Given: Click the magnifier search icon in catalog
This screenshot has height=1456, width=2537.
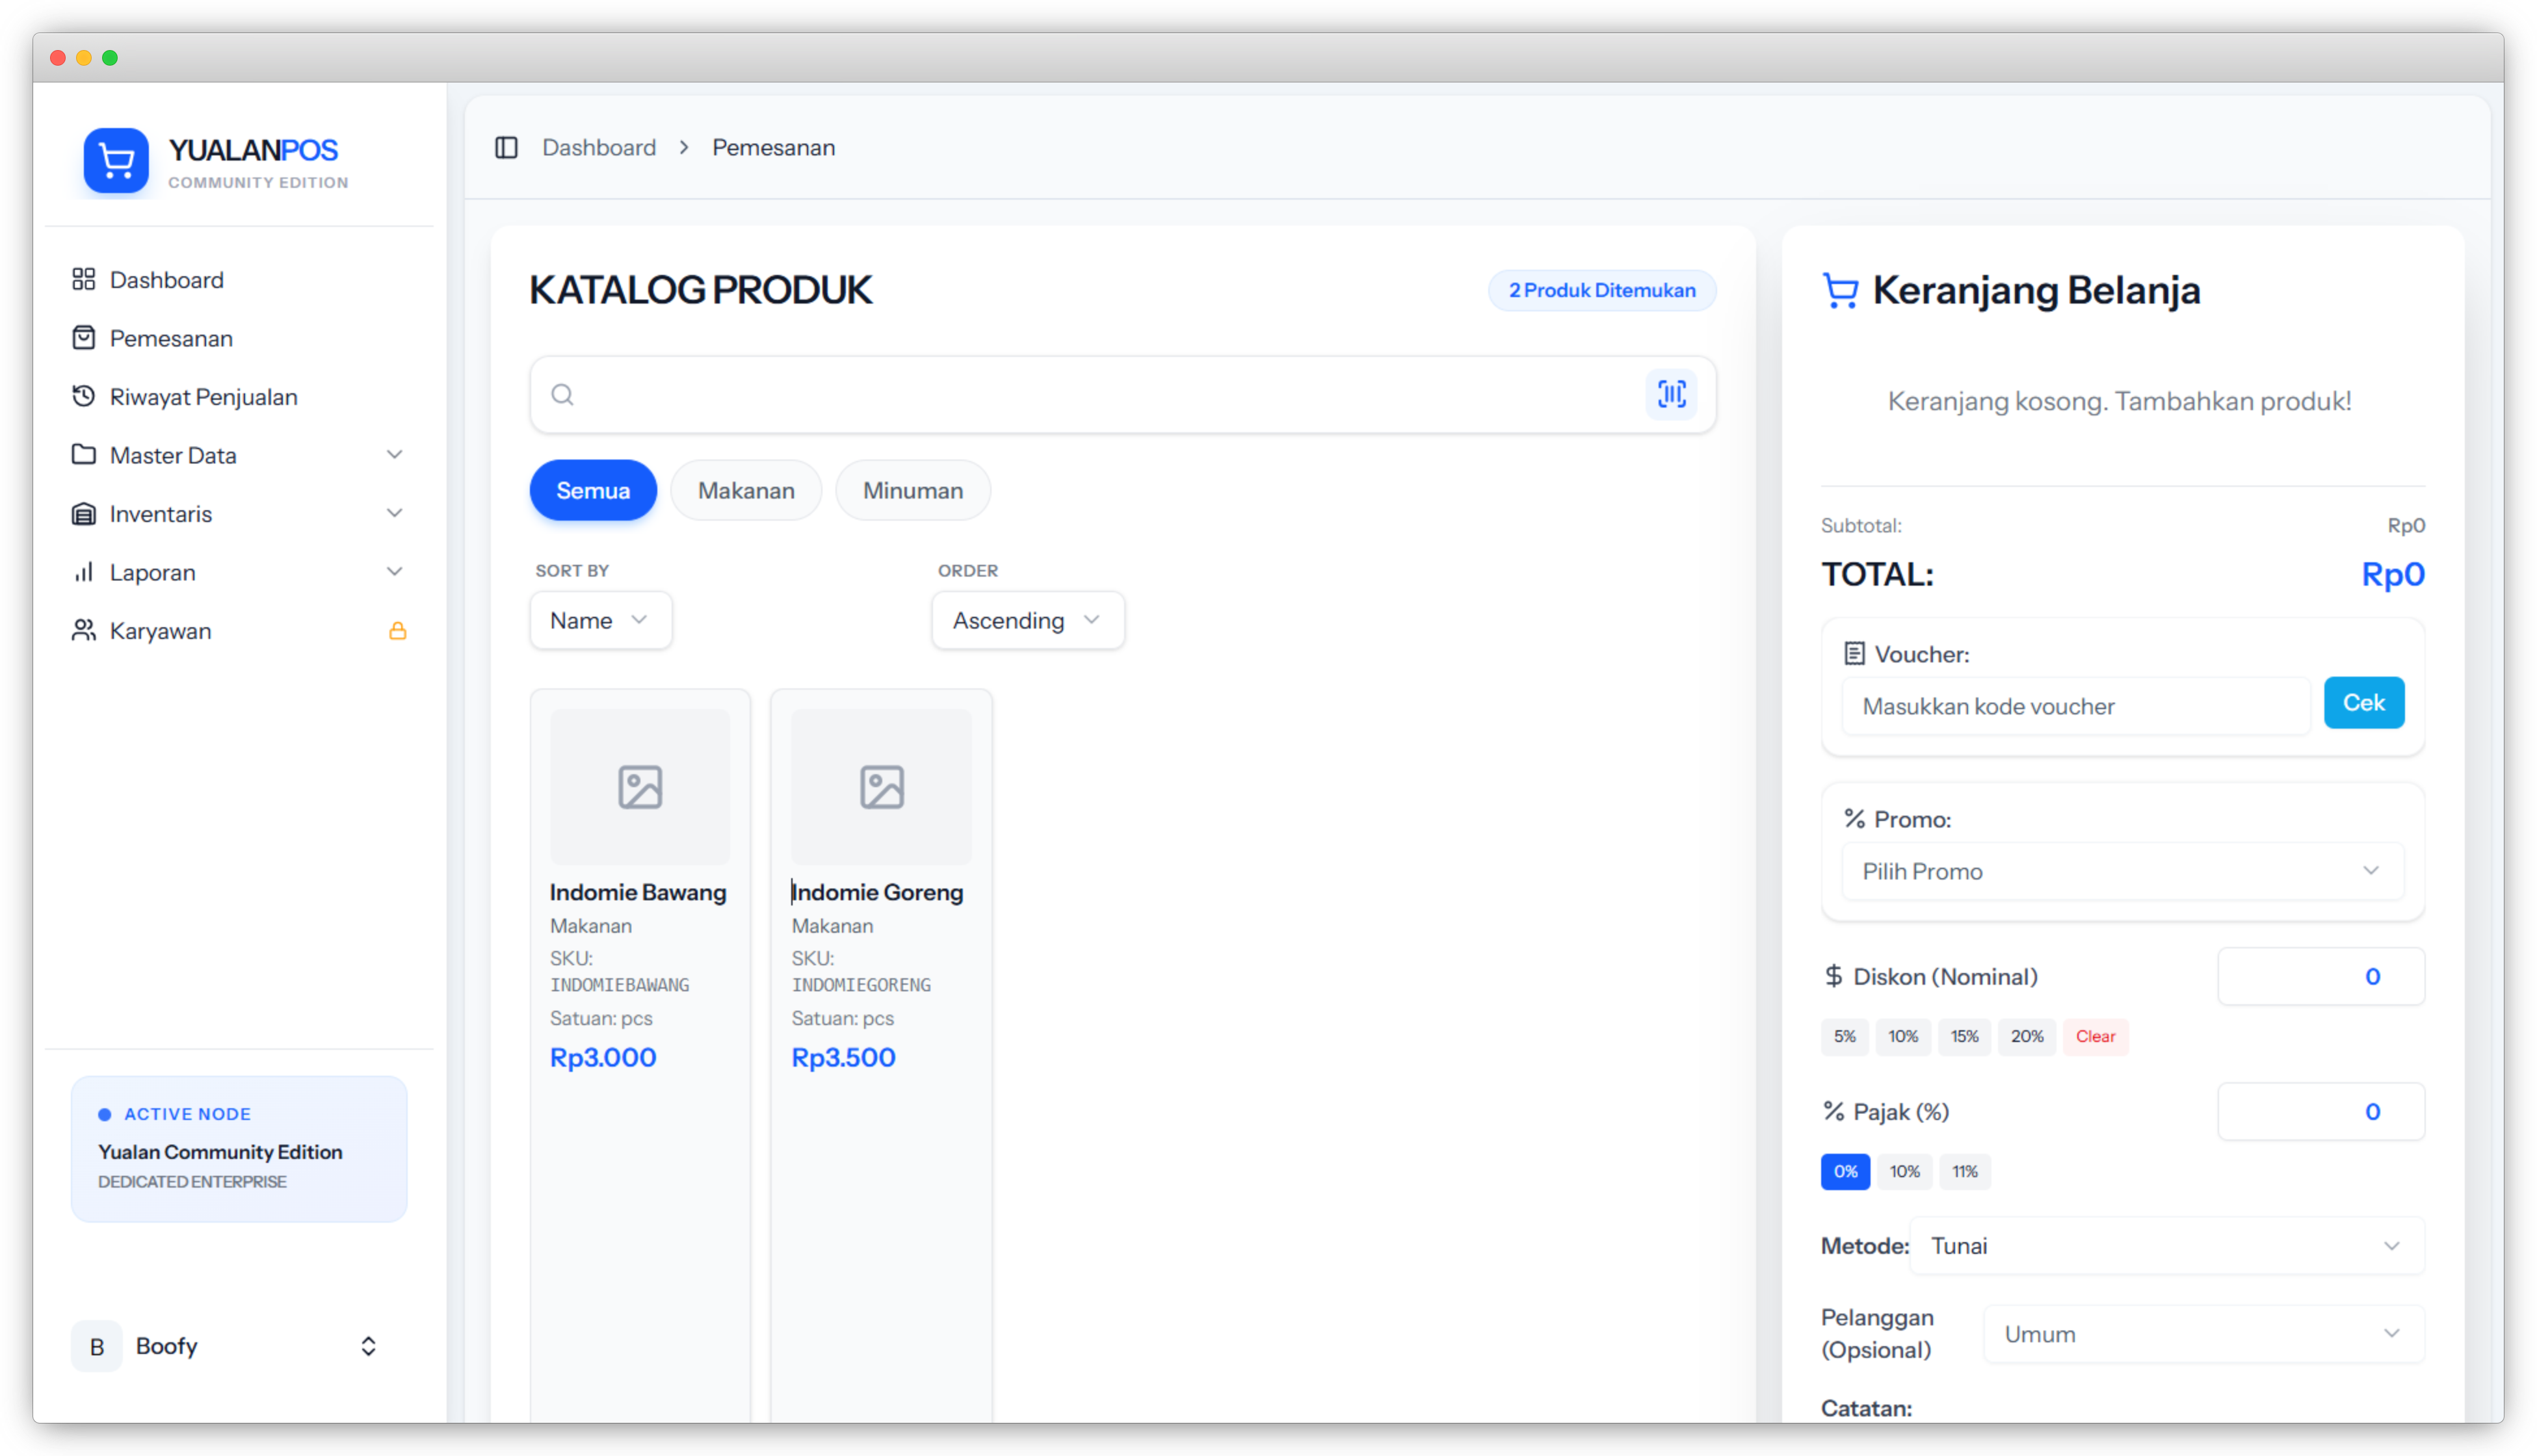Looking at the screenshot, I should (x=563, y=395).
